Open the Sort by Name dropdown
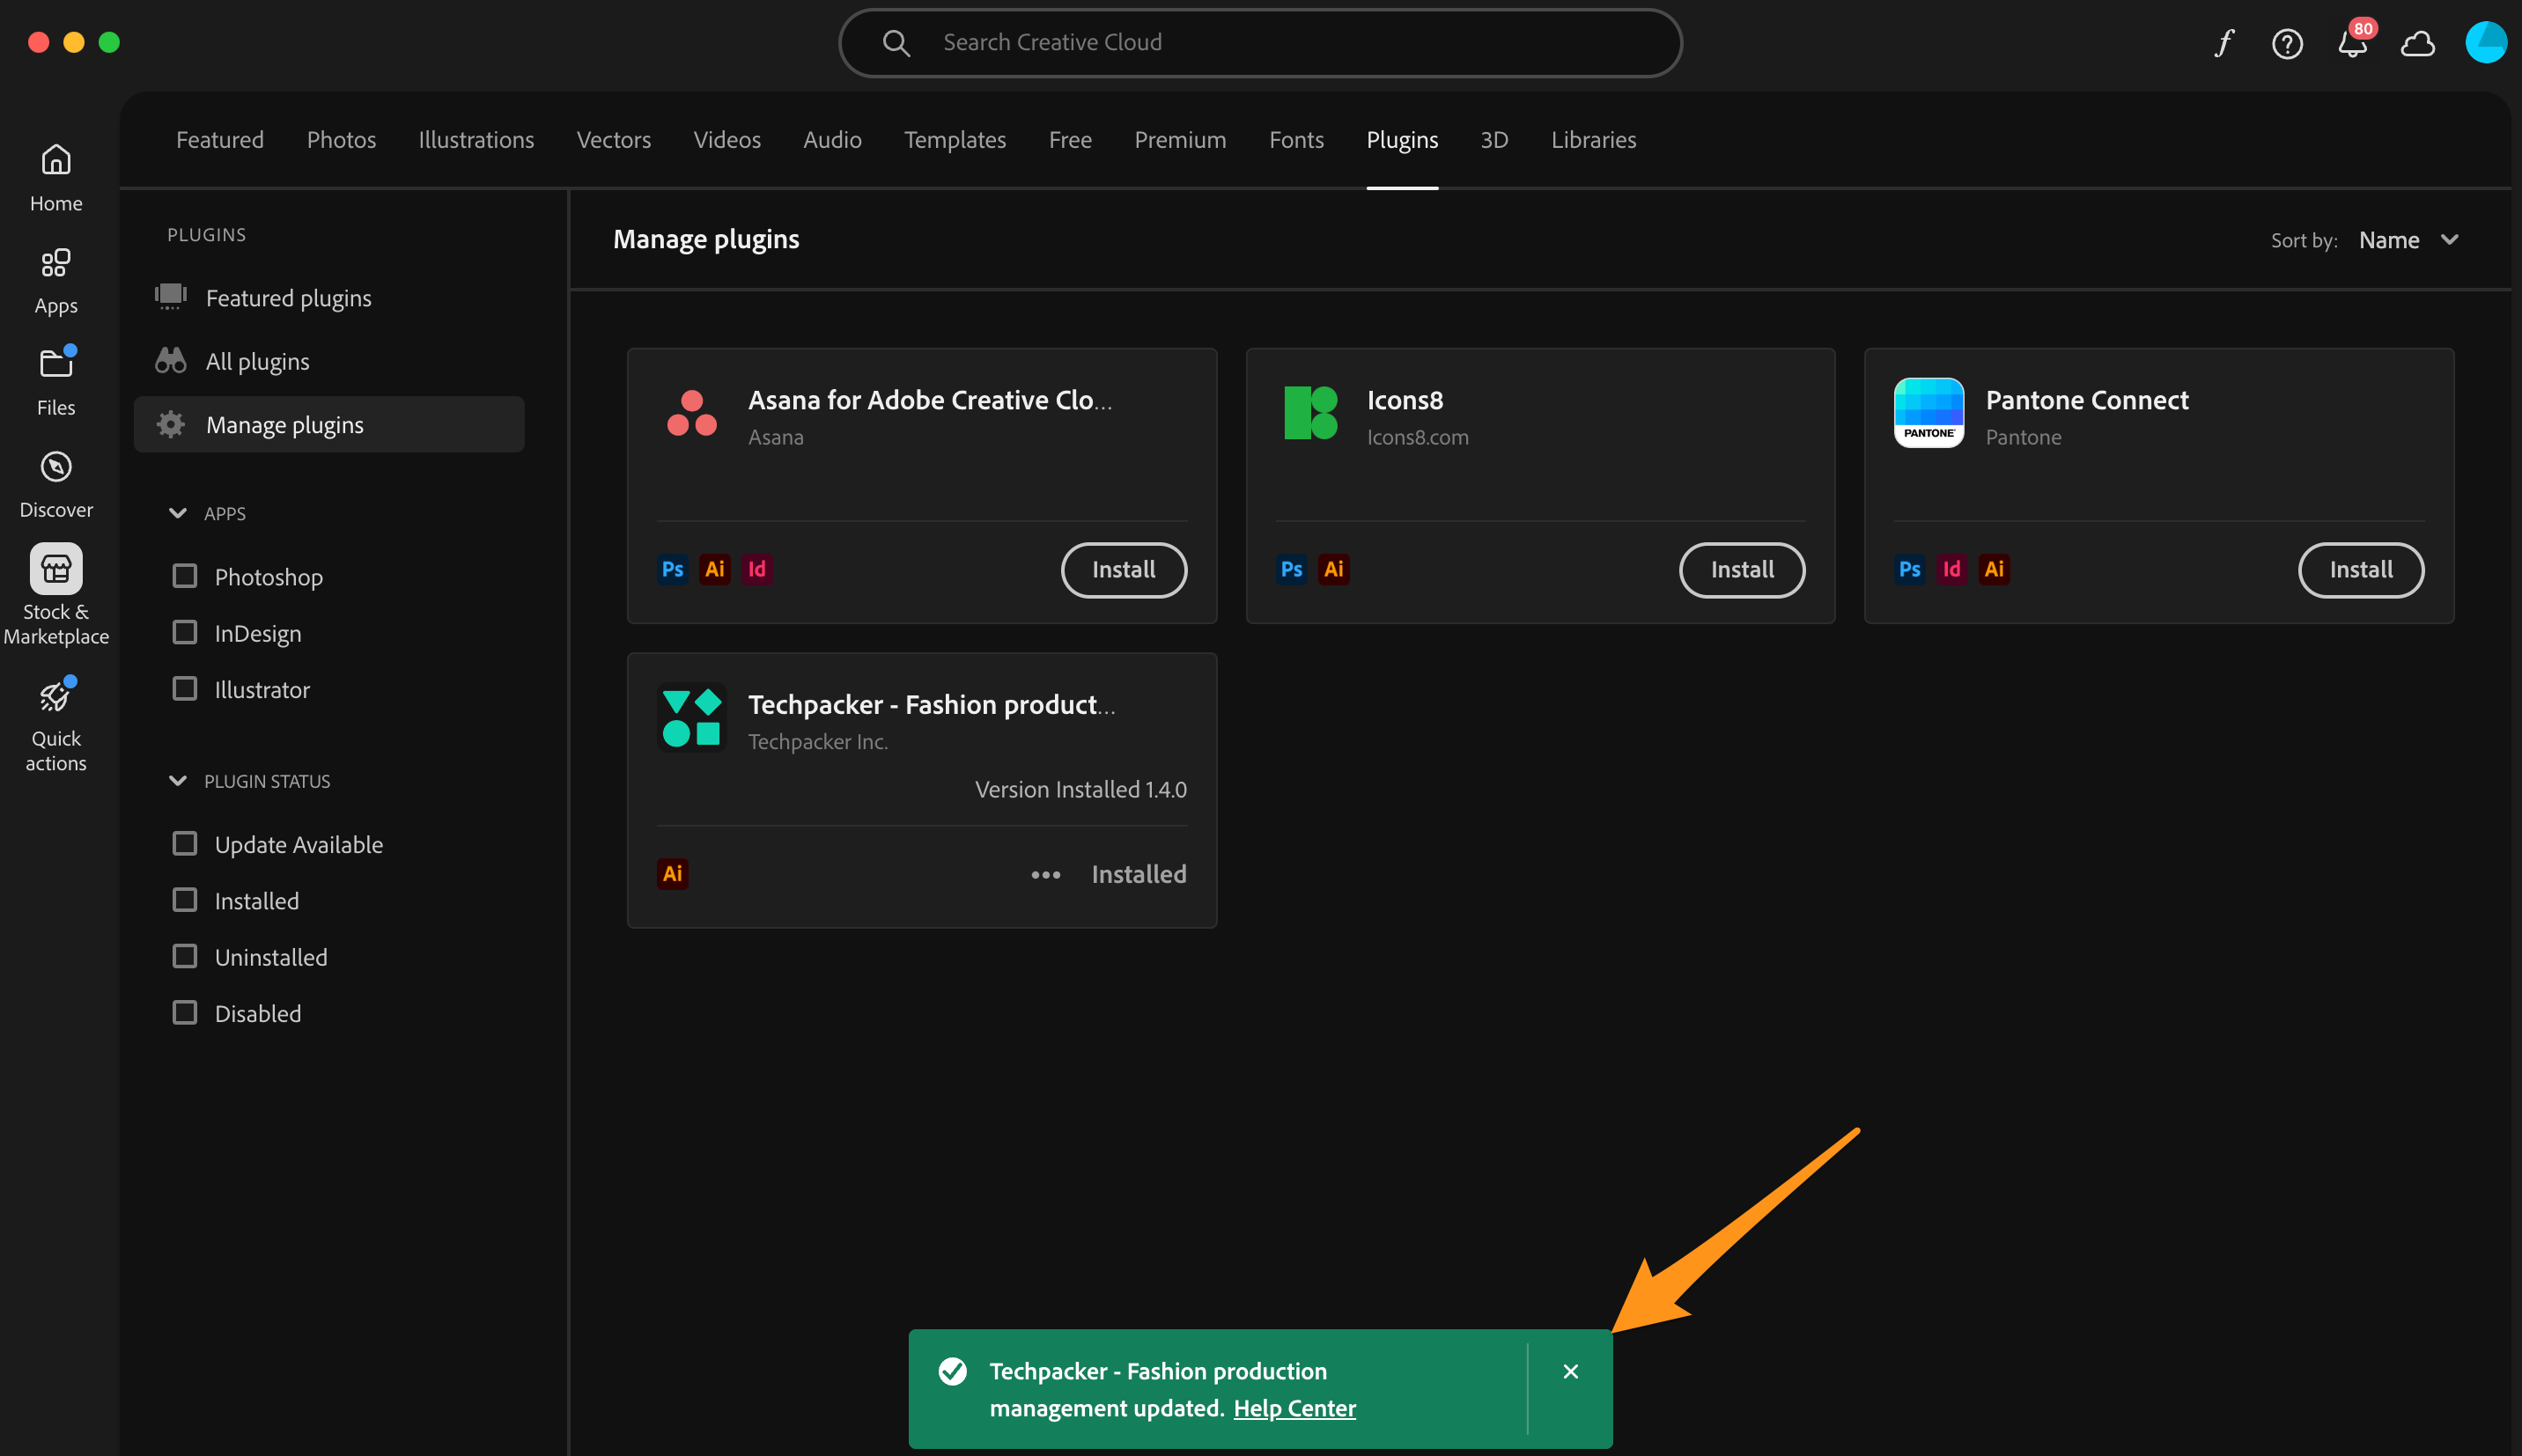This screenshot has width=2522, height=1456. coord(2407,240)
